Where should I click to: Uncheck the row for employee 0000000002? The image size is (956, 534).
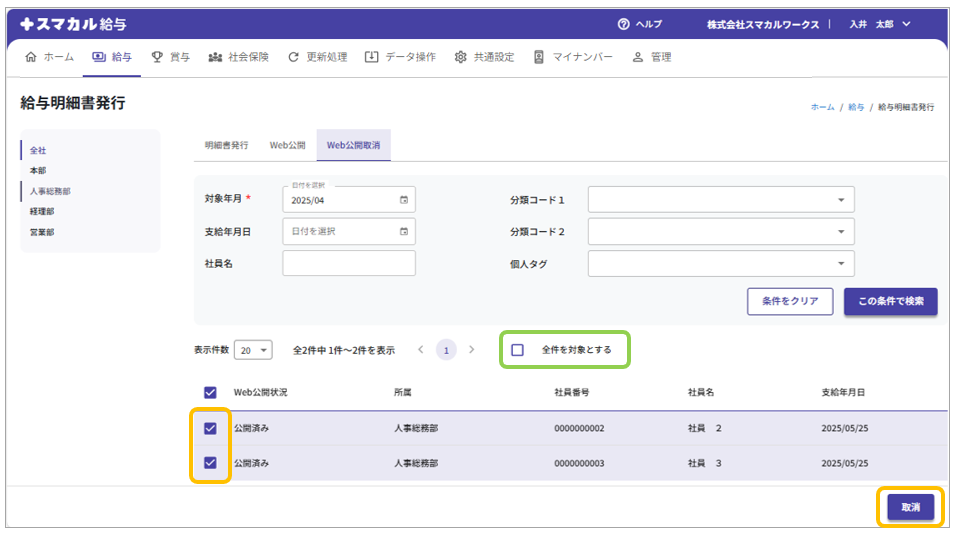click(x=210, y=428)
